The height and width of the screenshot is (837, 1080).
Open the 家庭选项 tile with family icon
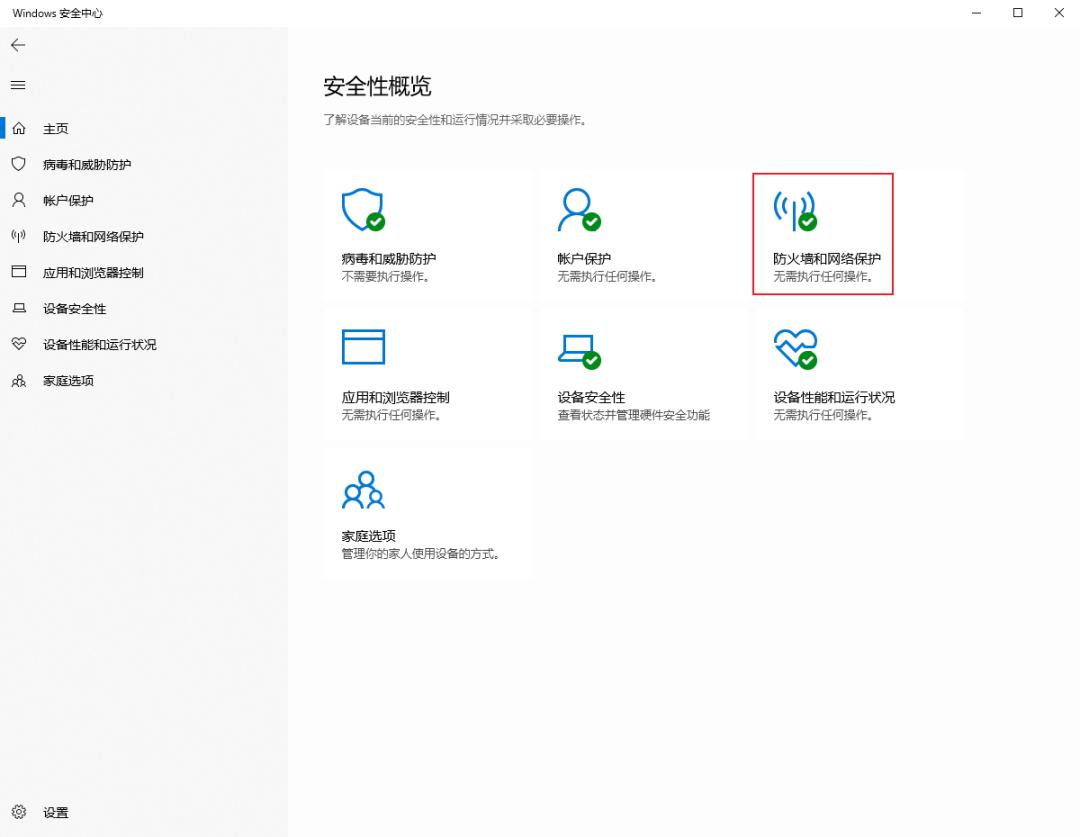[x=428, y=512]
